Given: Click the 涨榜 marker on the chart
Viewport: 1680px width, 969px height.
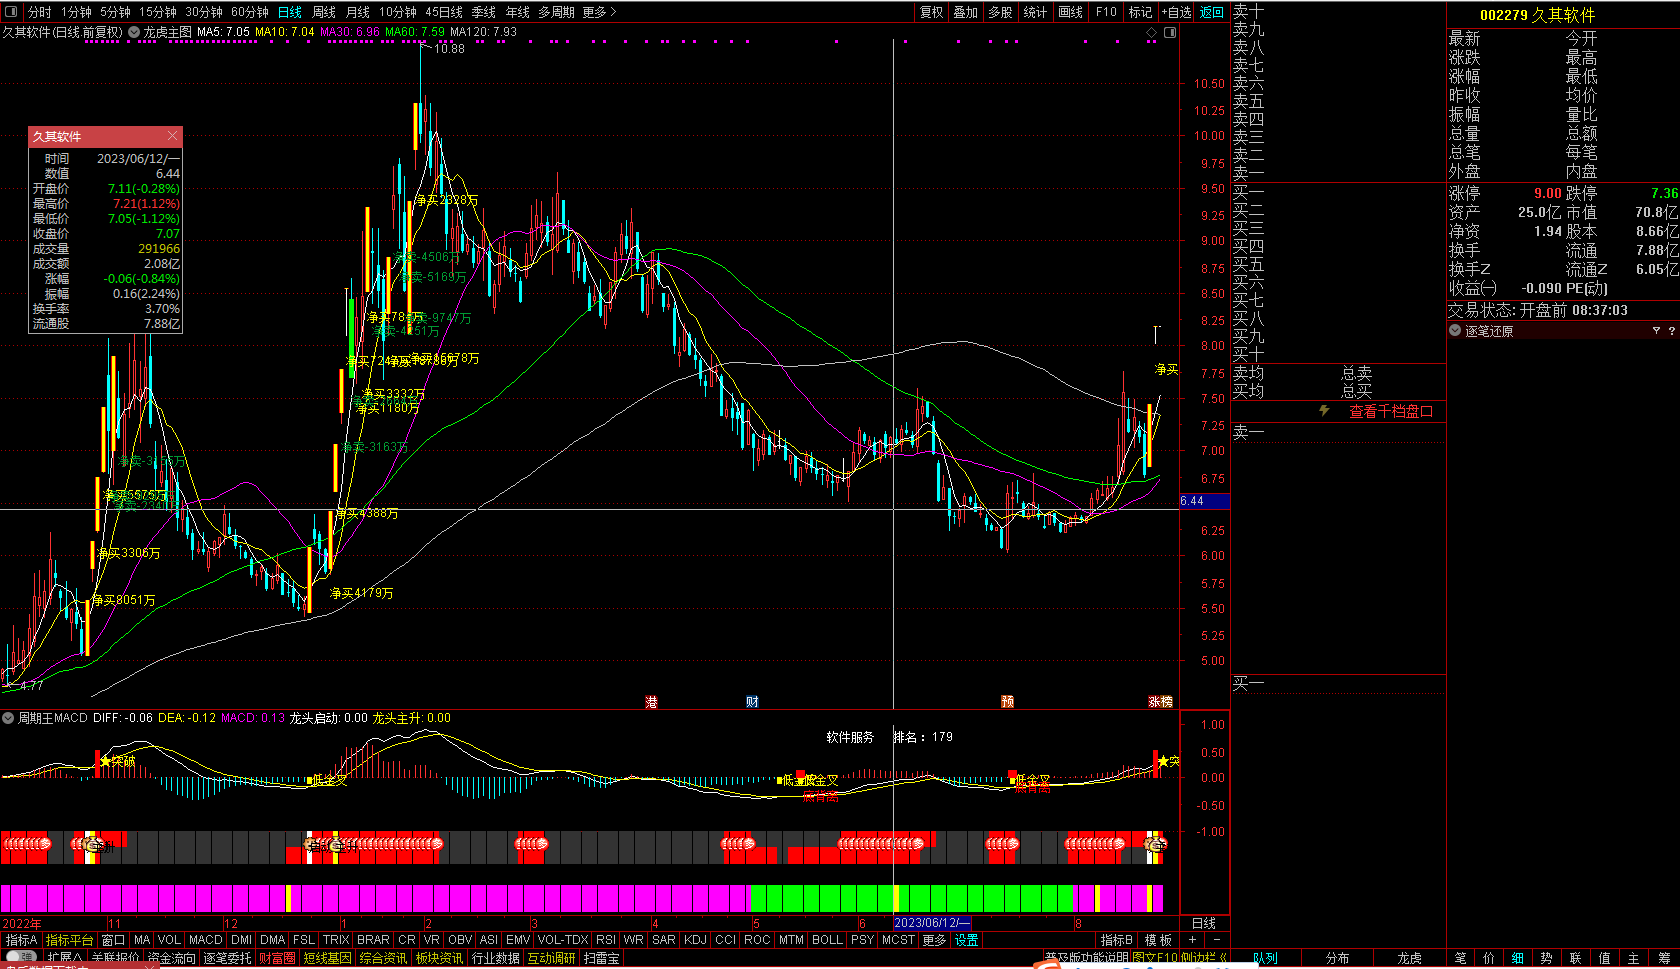Looking at the screenshot, I should tap(1160, 702).
